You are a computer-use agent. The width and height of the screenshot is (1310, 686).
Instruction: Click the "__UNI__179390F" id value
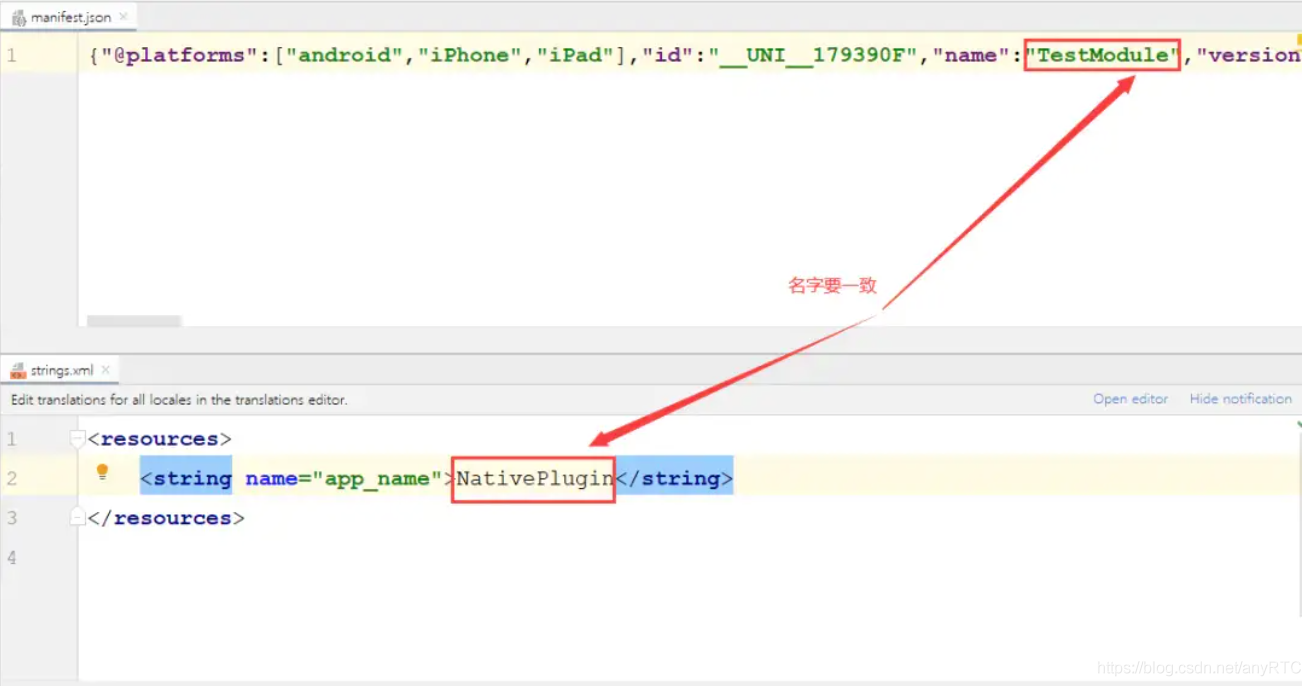tap(813, 55)
